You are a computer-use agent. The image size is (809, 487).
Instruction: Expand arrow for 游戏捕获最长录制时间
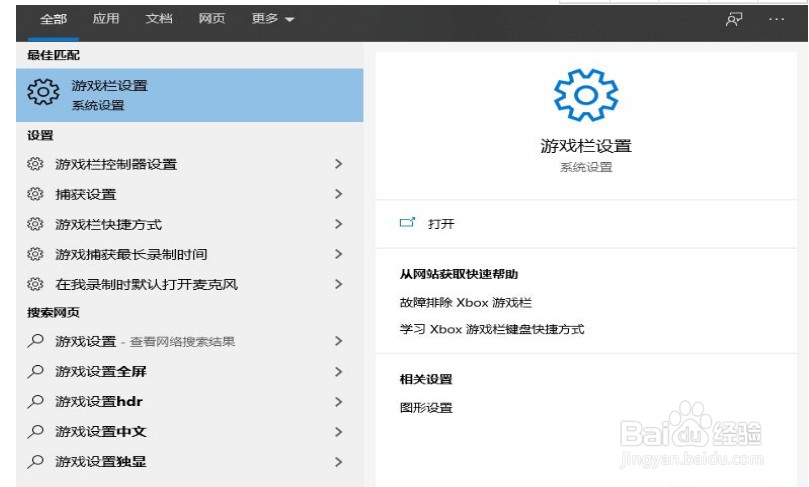[x=338, y=254]
